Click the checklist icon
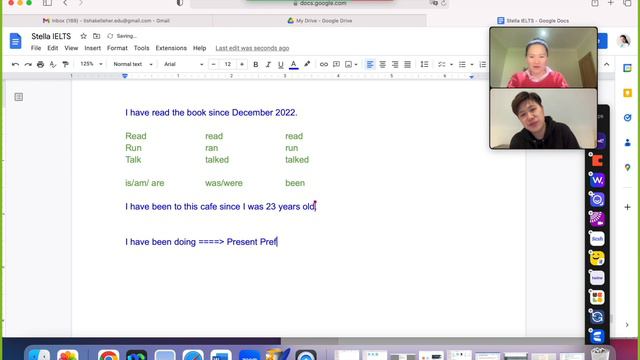Viewport: 640px width, 360px height. click(442, 64)
